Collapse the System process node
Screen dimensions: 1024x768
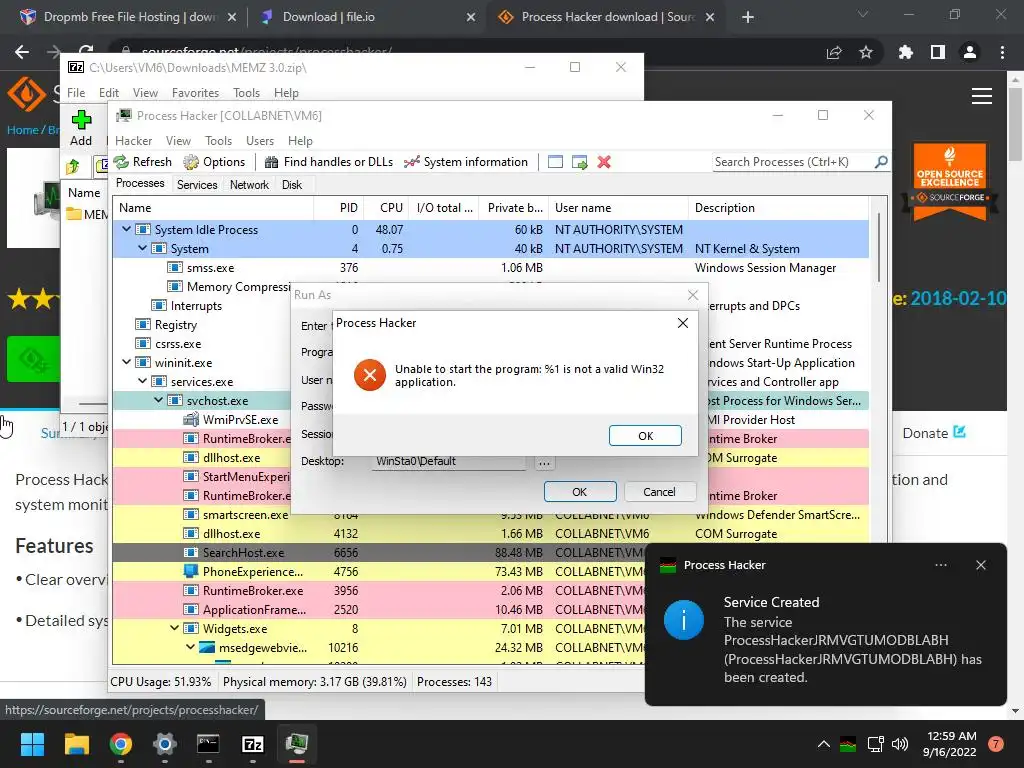(142, 248)
